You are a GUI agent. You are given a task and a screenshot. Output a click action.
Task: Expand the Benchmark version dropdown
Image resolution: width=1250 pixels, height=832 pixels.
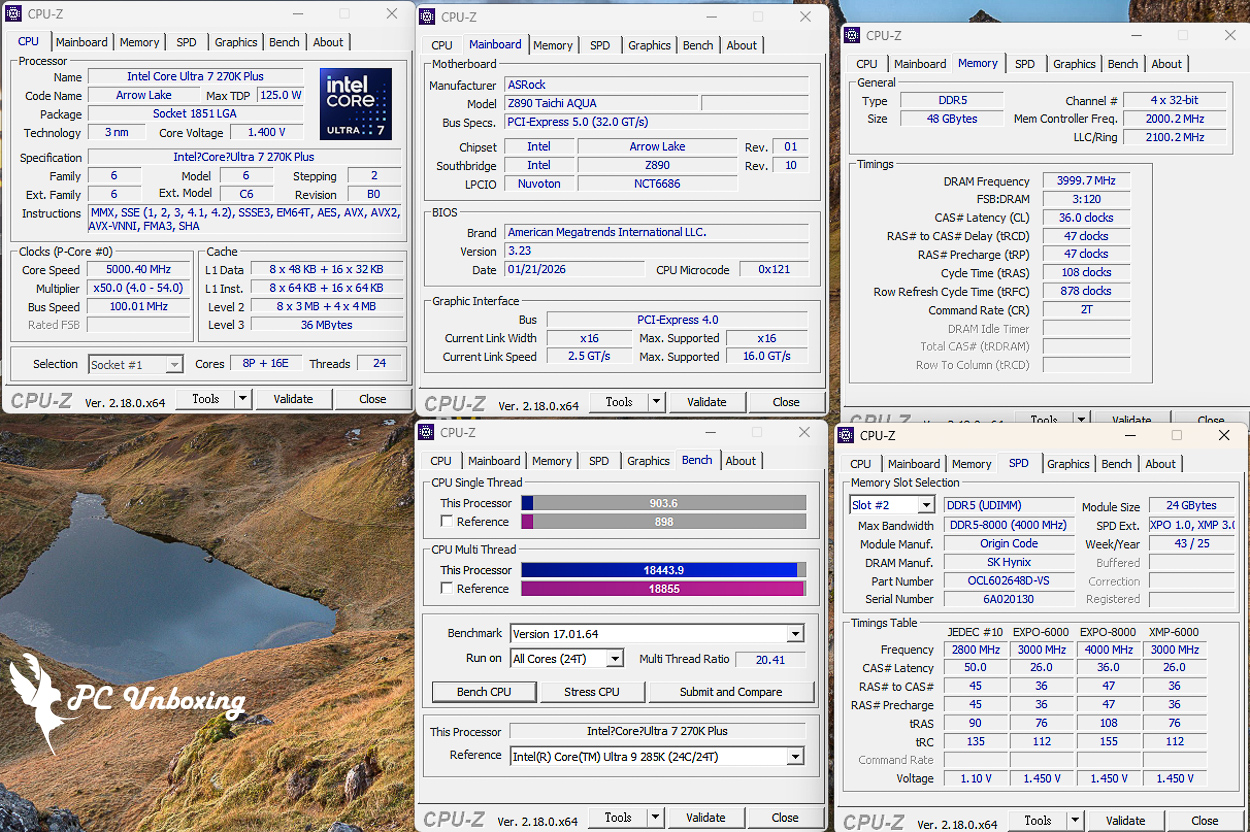click(794, 634)
